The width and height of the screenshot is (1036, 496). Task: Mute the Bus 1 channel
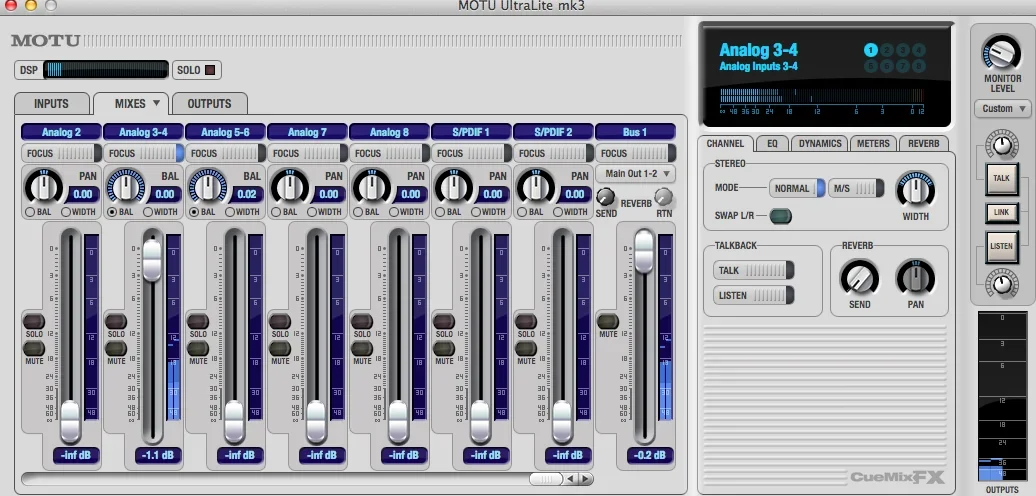pos(608,321)
